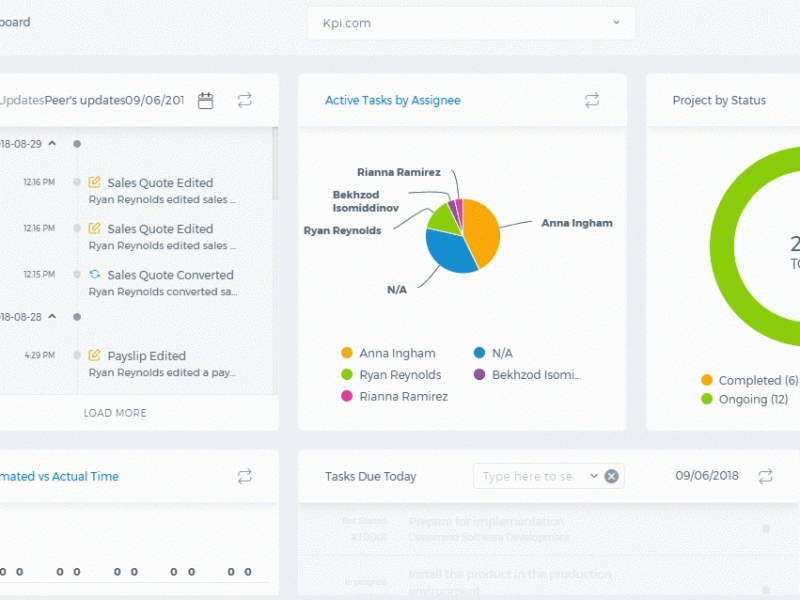The width and height of the screenshot is (800, 600).
Task: Click edit icon beside Payslip Edited
Action: click(x=94, y=355)
